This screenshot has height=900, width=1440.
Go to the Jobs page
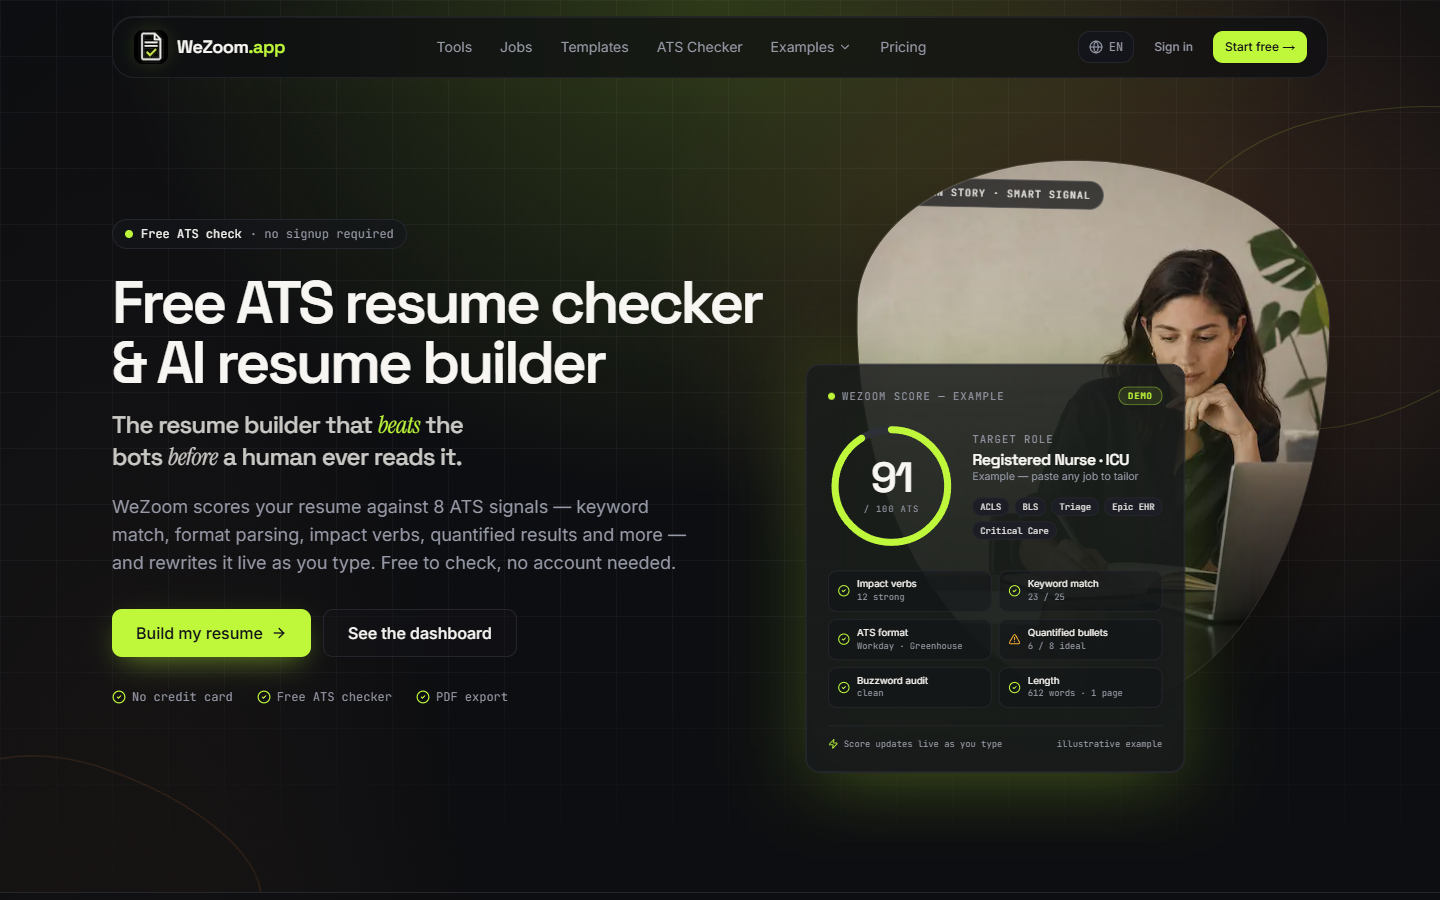[x=516, y=47]
